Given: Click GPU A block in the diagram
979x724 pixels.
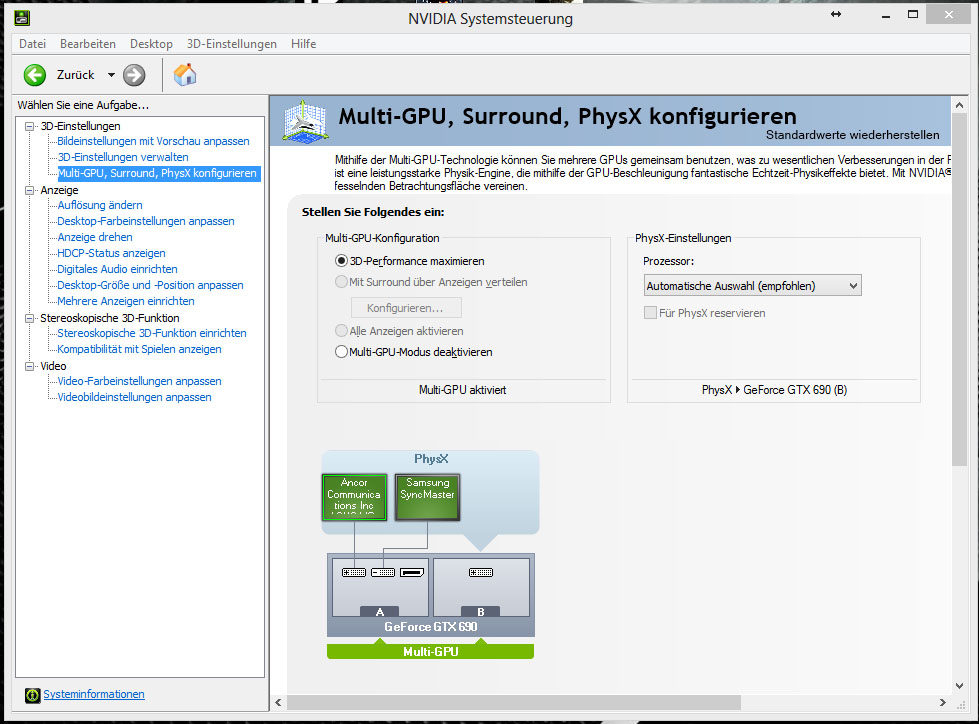Looking at the screenshot, I should [380, 587].
